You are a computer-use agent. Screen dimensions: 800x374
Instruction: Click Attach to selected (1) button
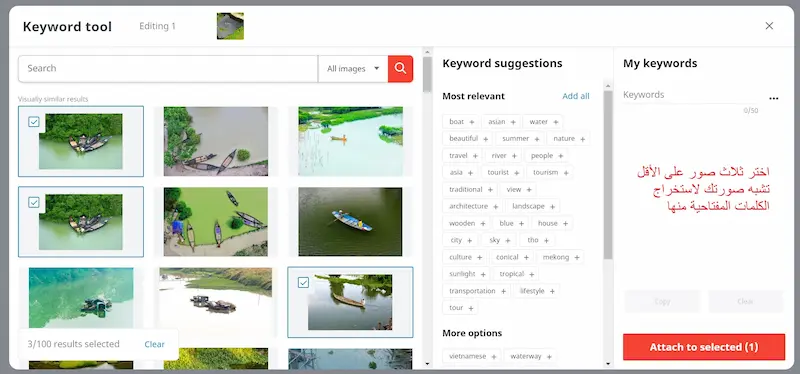(x=704, y=347)
